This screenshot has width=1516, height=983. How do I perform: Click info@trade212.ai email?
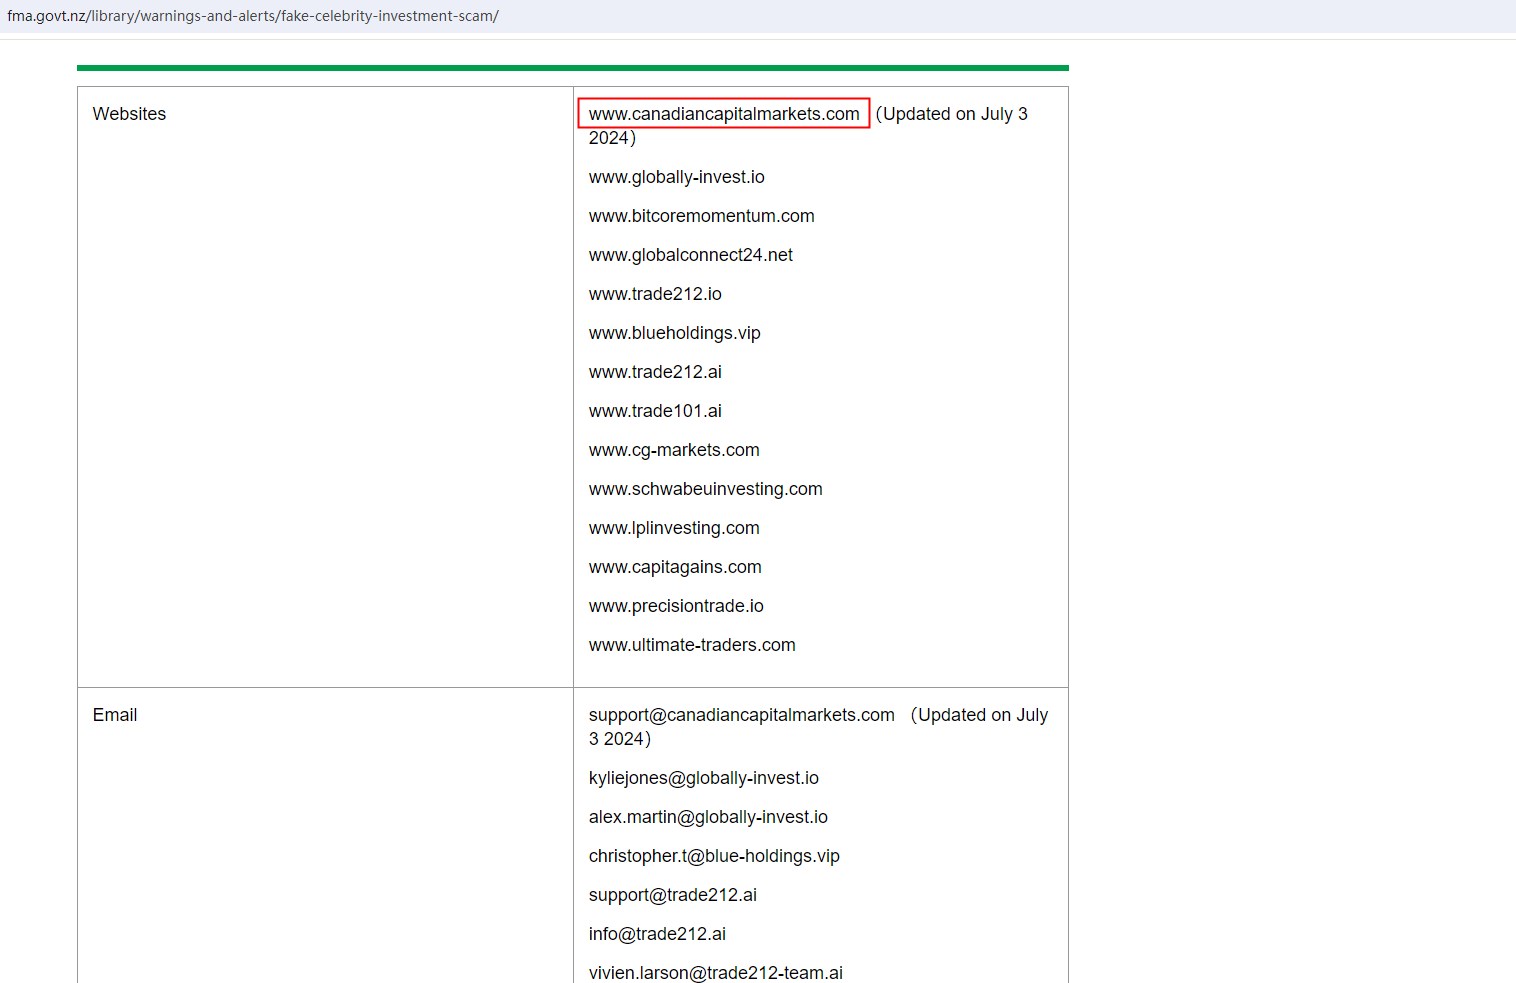pyautogui.click(x=657, y=934)
